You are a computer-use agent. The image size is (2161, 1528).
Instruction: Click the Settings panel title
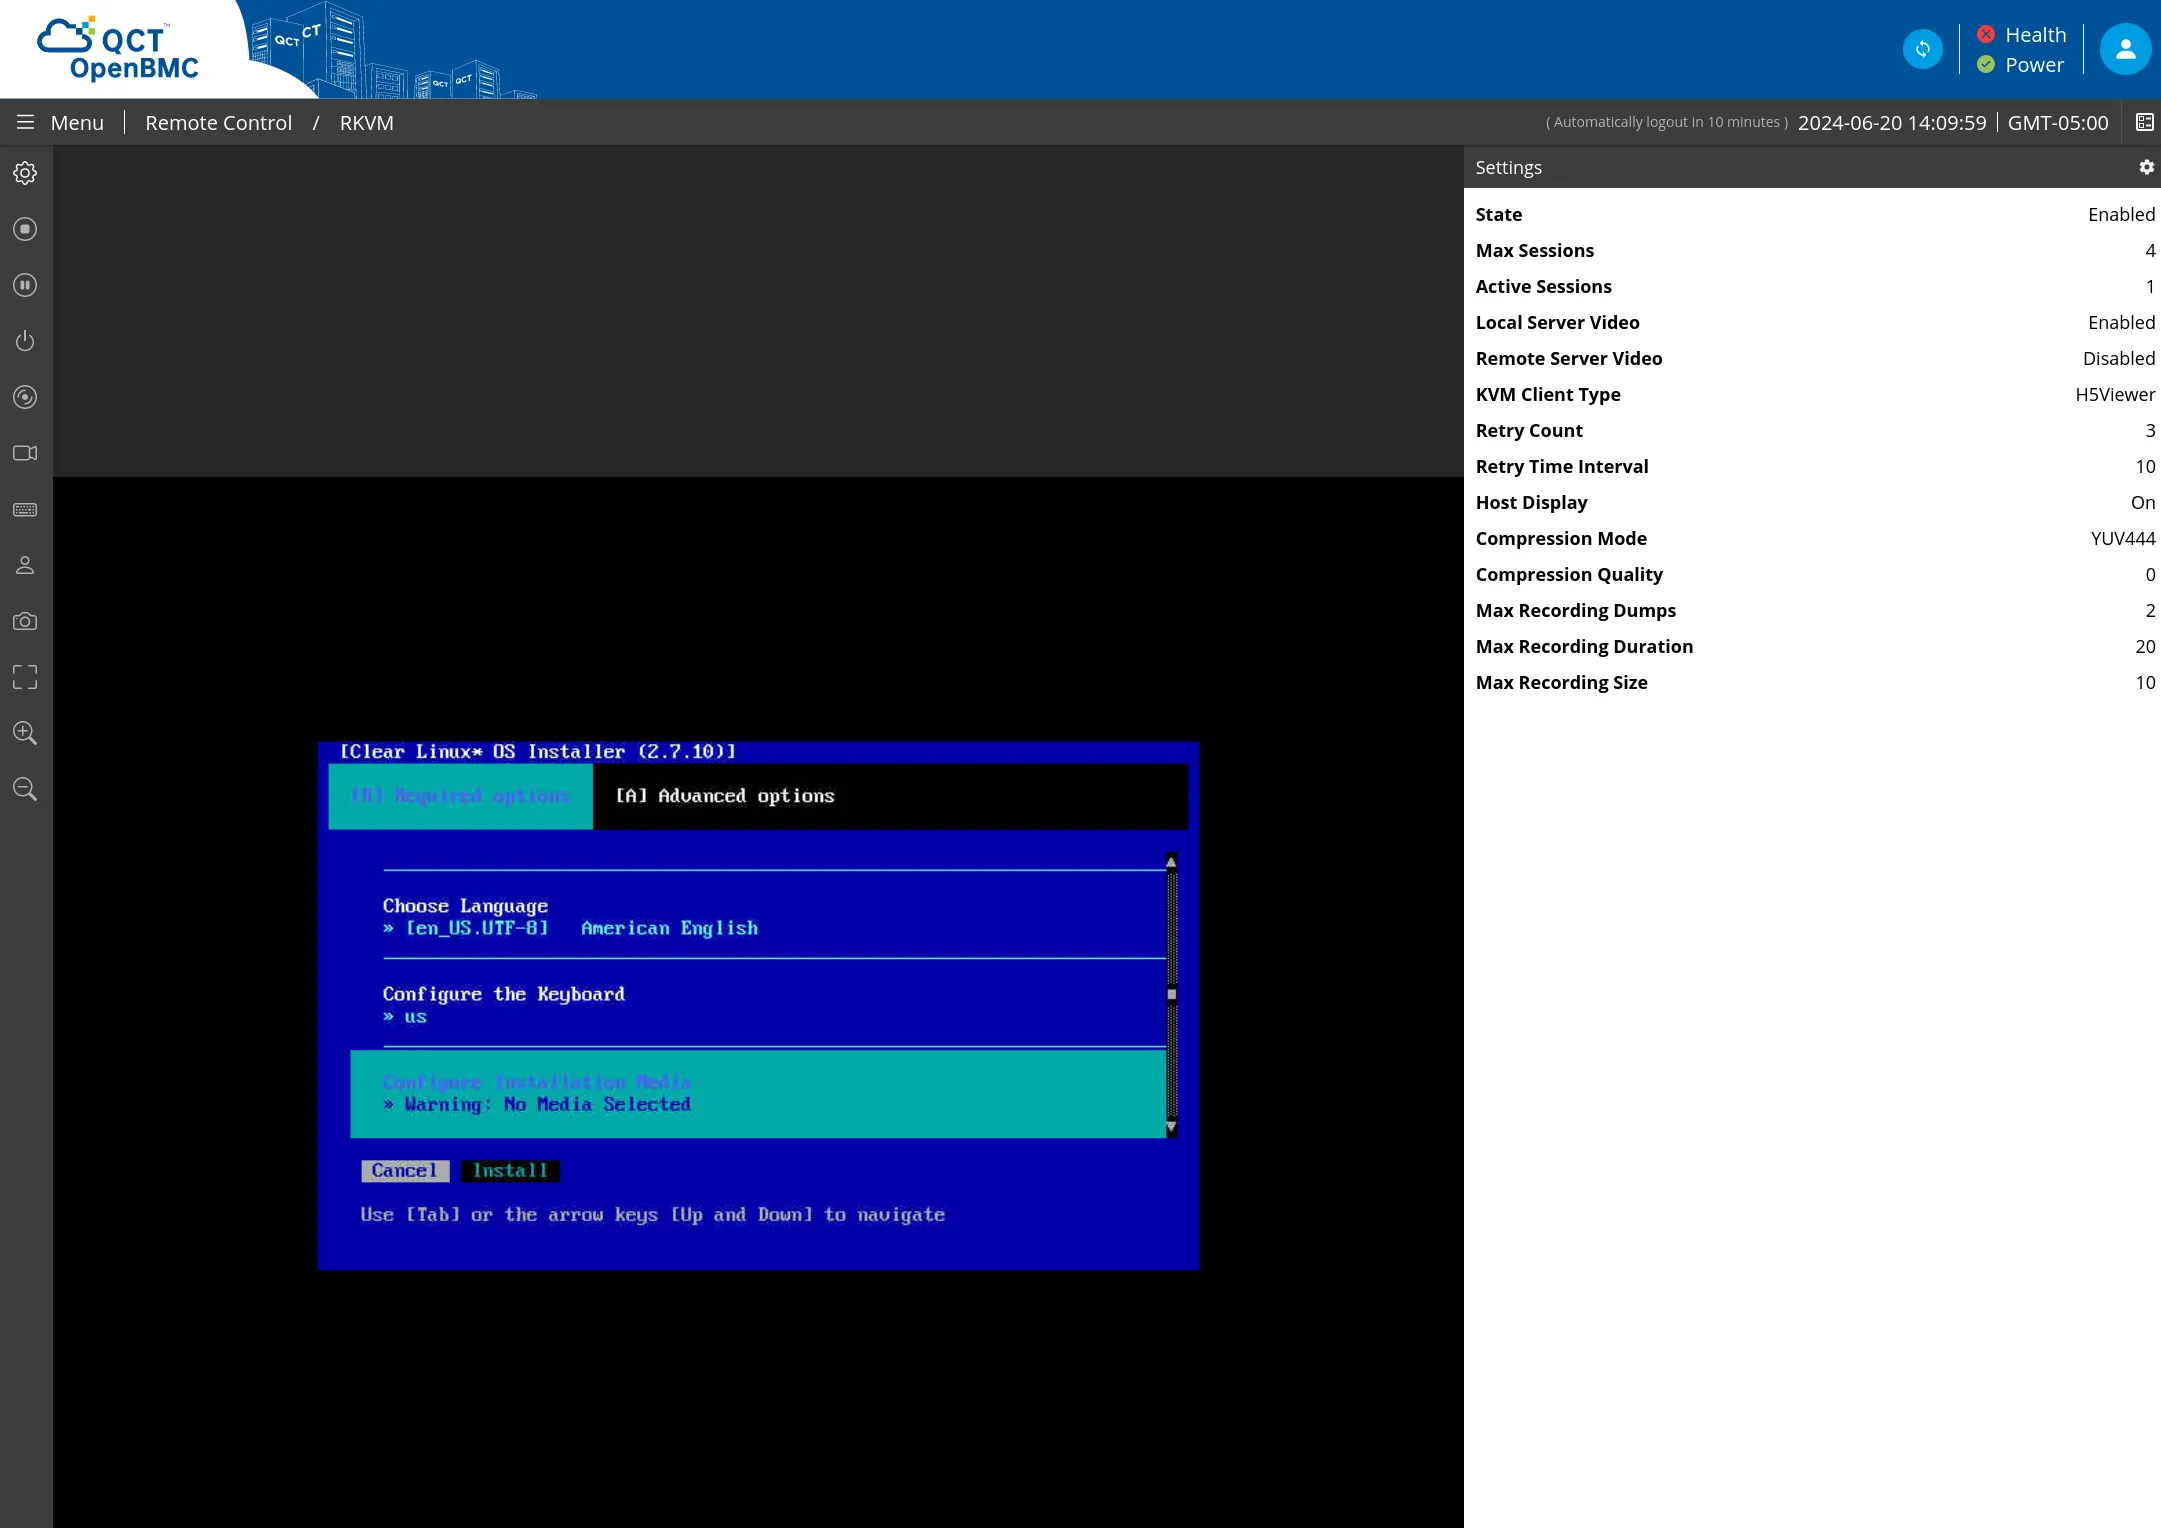click(1508, 167)
